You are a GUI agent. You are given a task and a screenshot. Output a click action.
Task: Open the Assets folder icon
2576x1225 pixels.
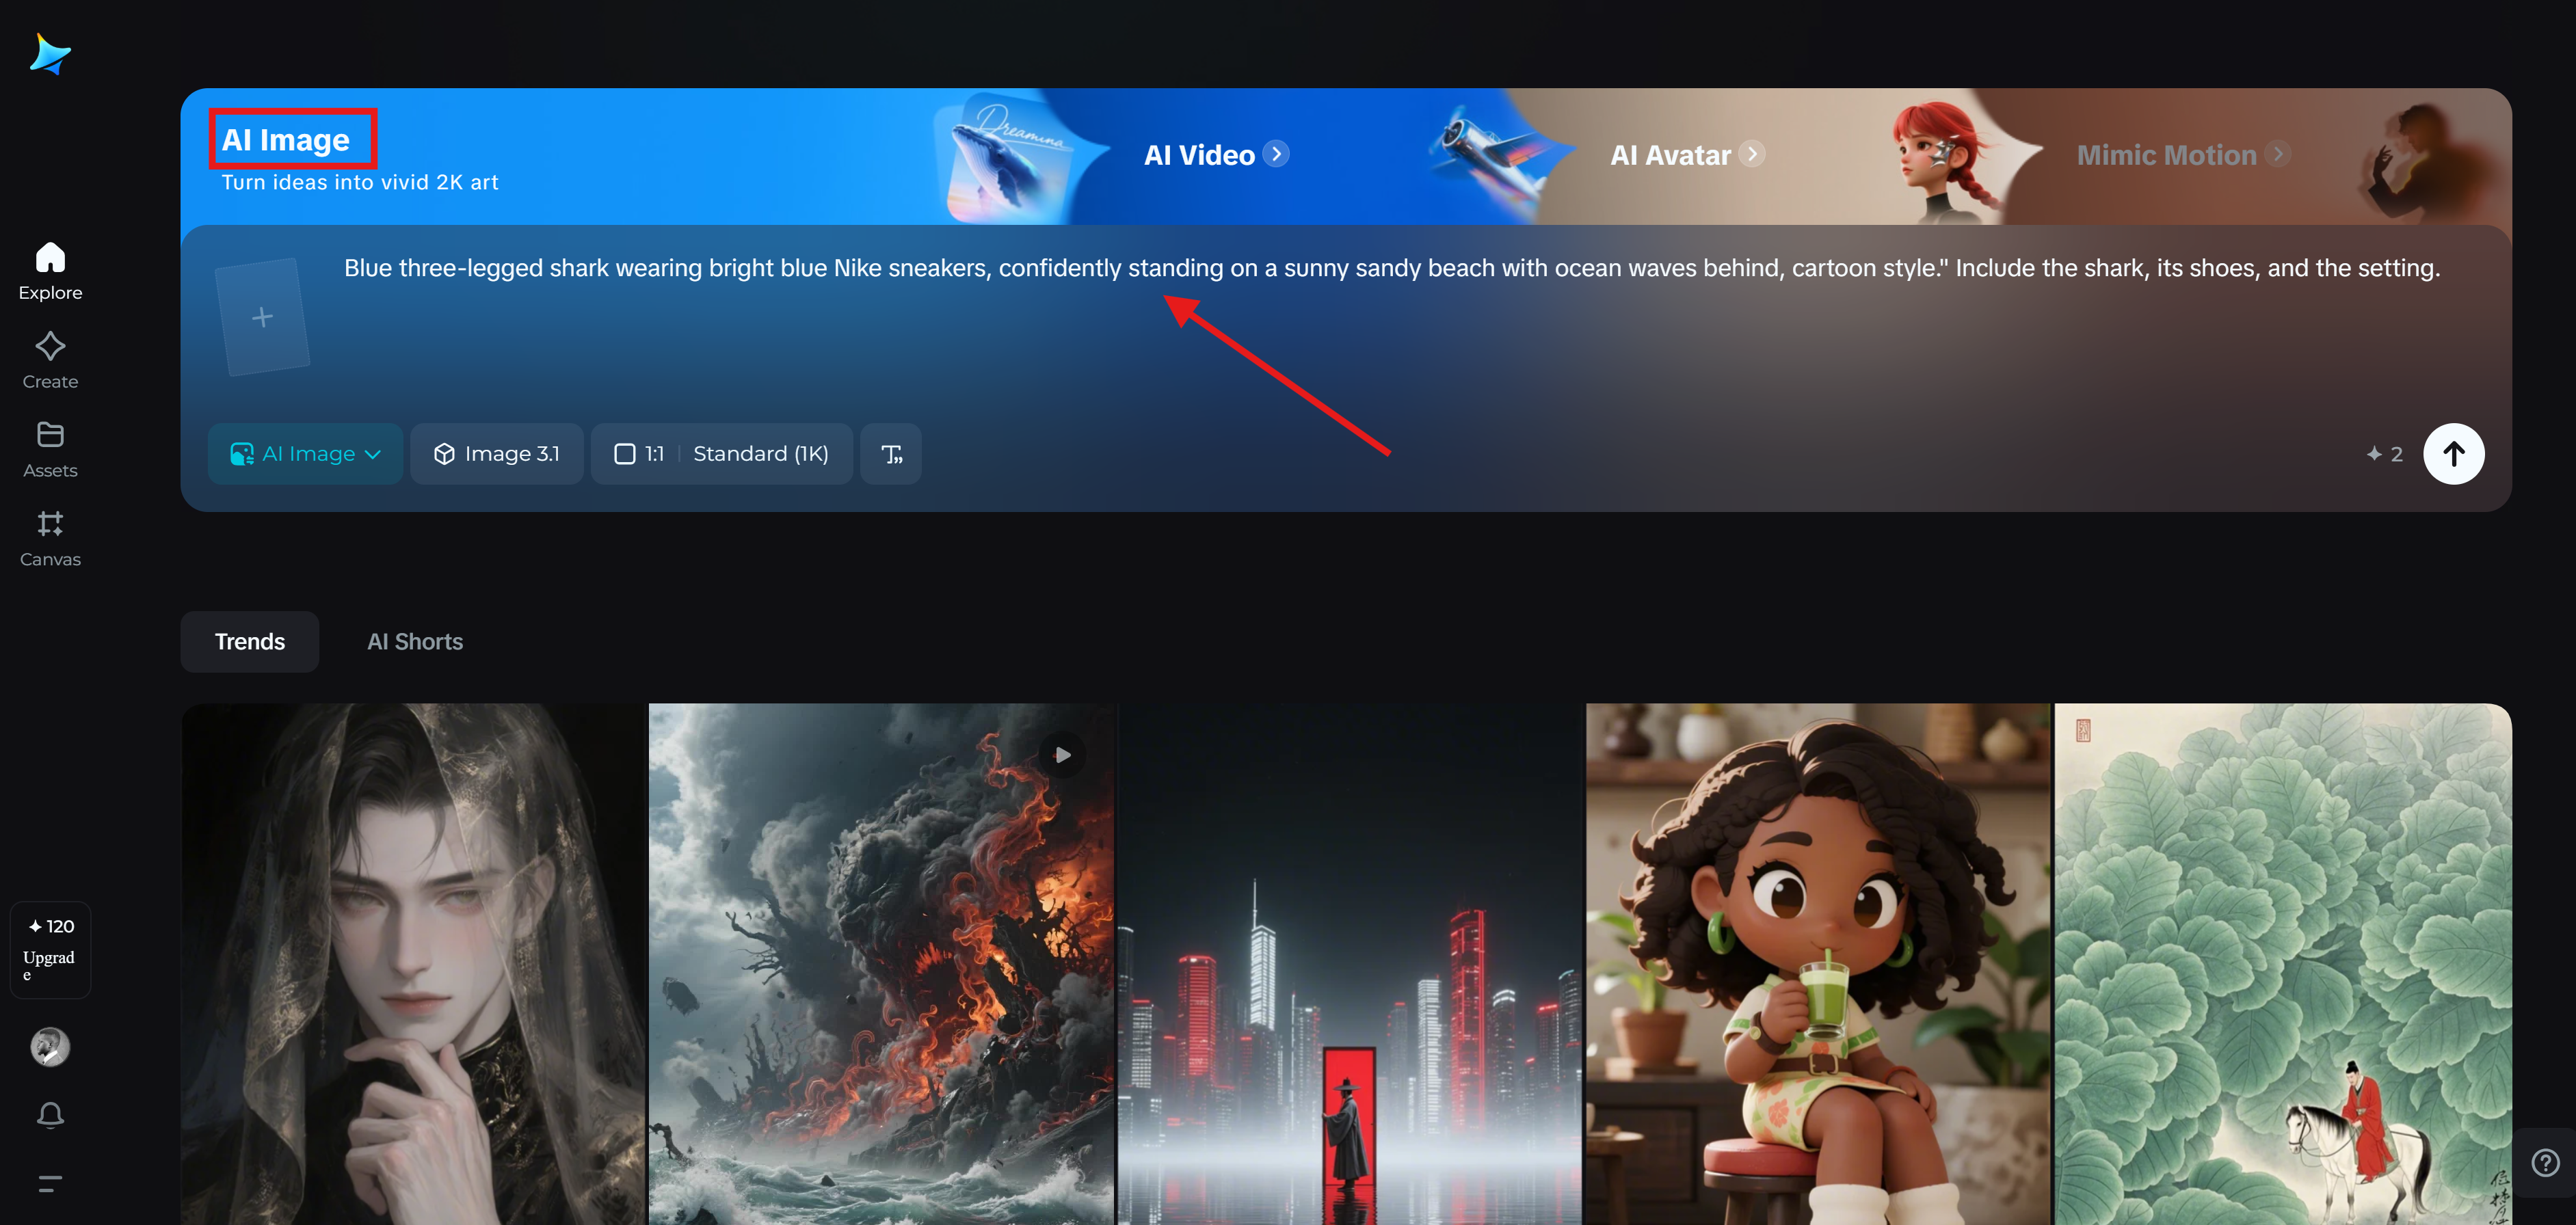coord(50,448)
